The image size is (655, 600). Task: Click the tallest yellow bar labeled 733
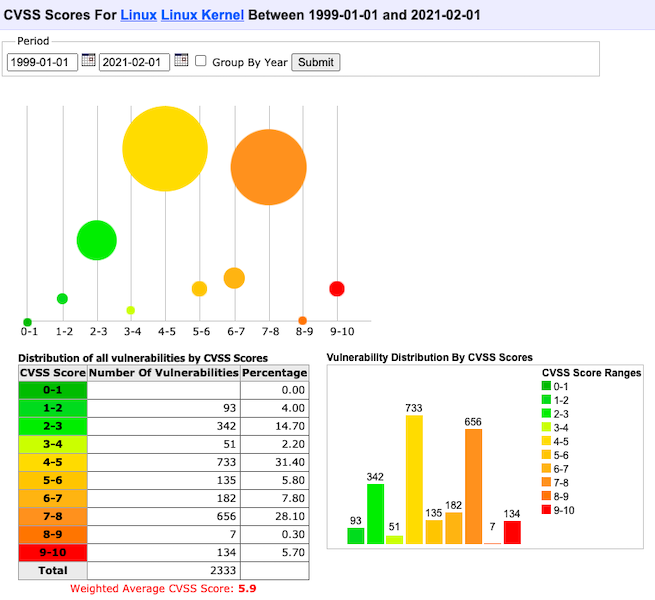(414, 480)
